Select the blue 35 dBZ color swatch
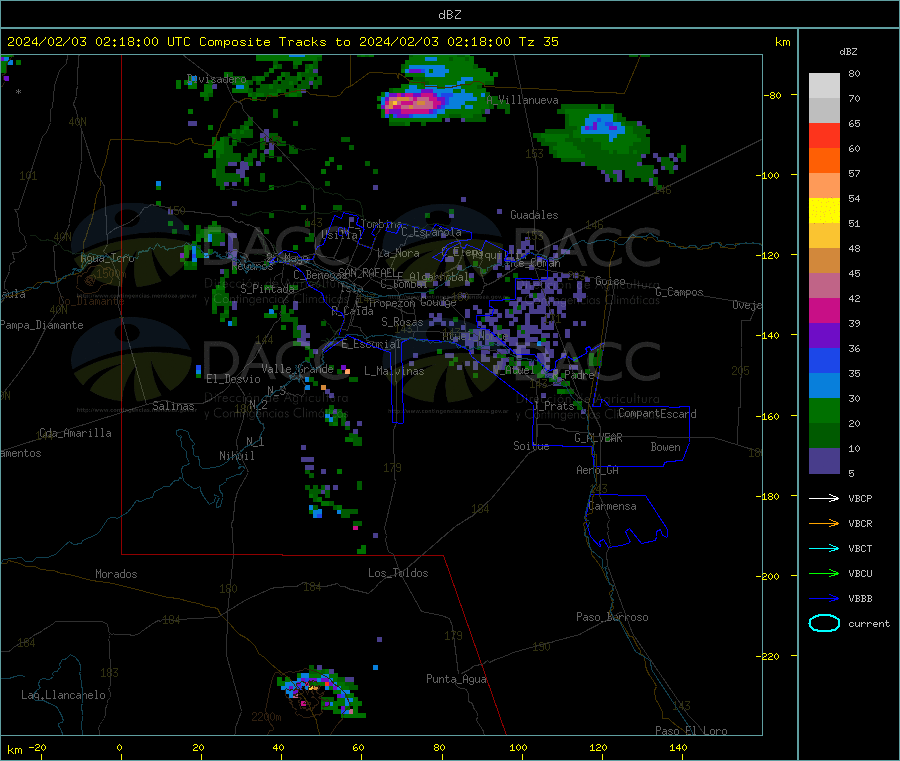The height and width of the screenshot is (761, 900). [824, 360]
